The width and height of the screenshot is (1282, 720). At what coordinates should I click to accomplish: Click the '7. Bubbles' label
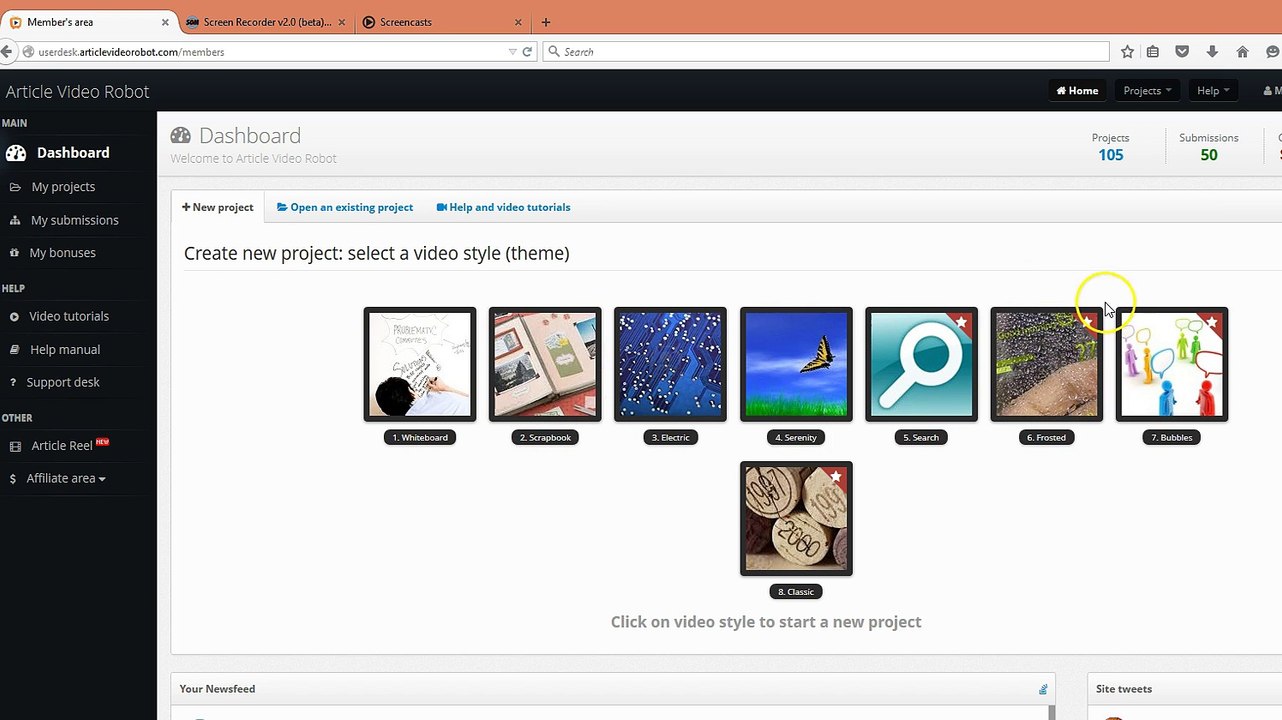[1172, 437]
